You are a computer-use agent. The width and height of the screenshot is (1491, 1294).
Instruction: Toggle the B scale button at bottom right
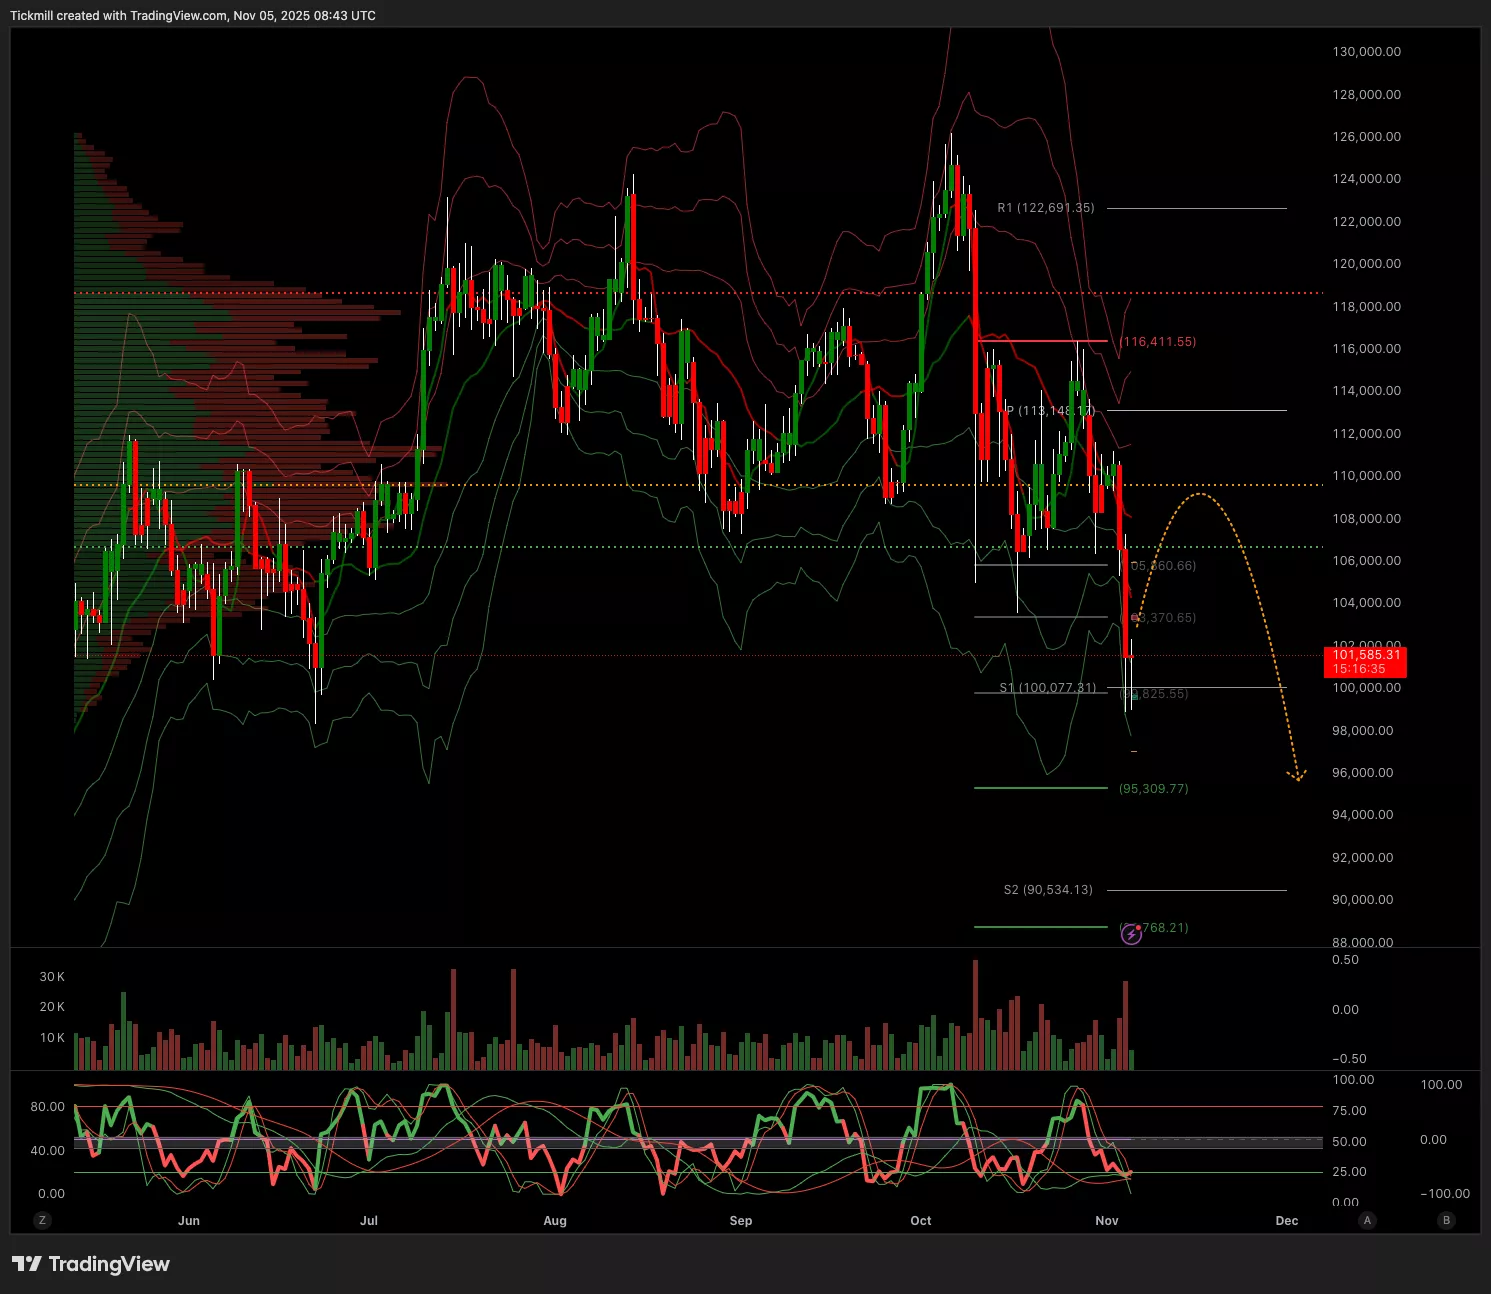(1446, 1220)
